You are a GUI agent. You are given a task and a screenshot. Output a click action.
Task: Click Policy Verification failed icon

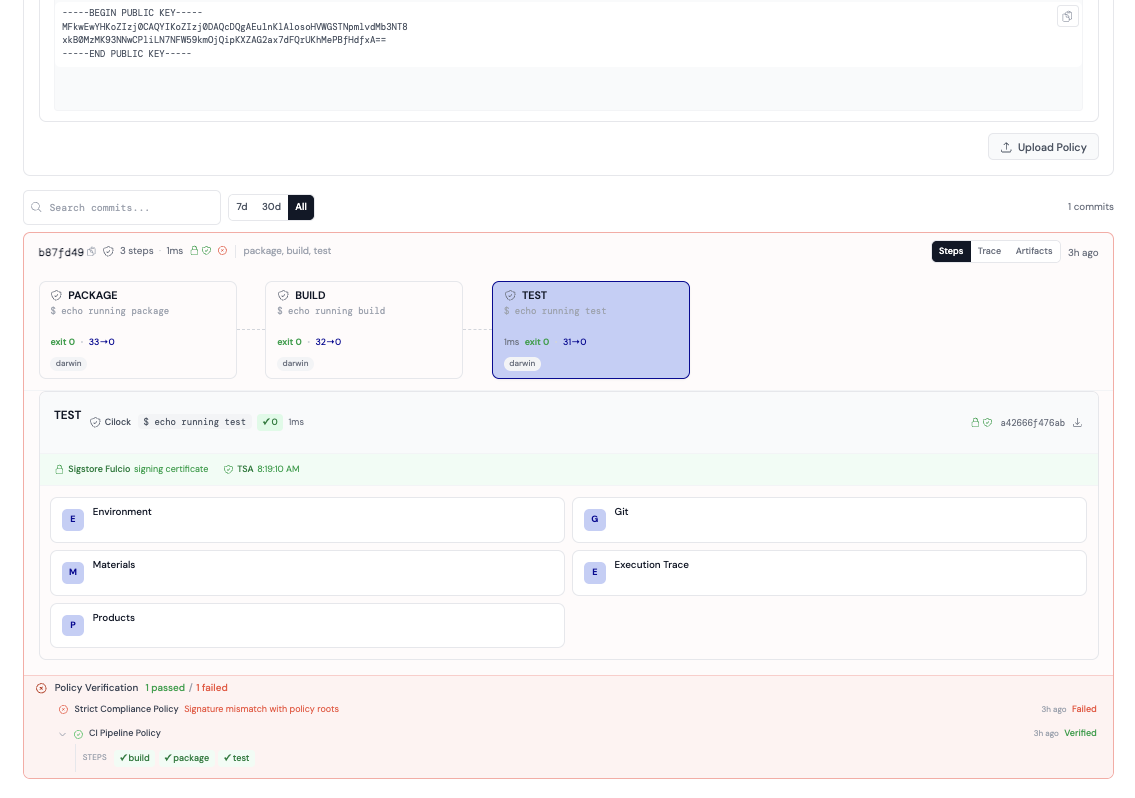pos(41,688)
